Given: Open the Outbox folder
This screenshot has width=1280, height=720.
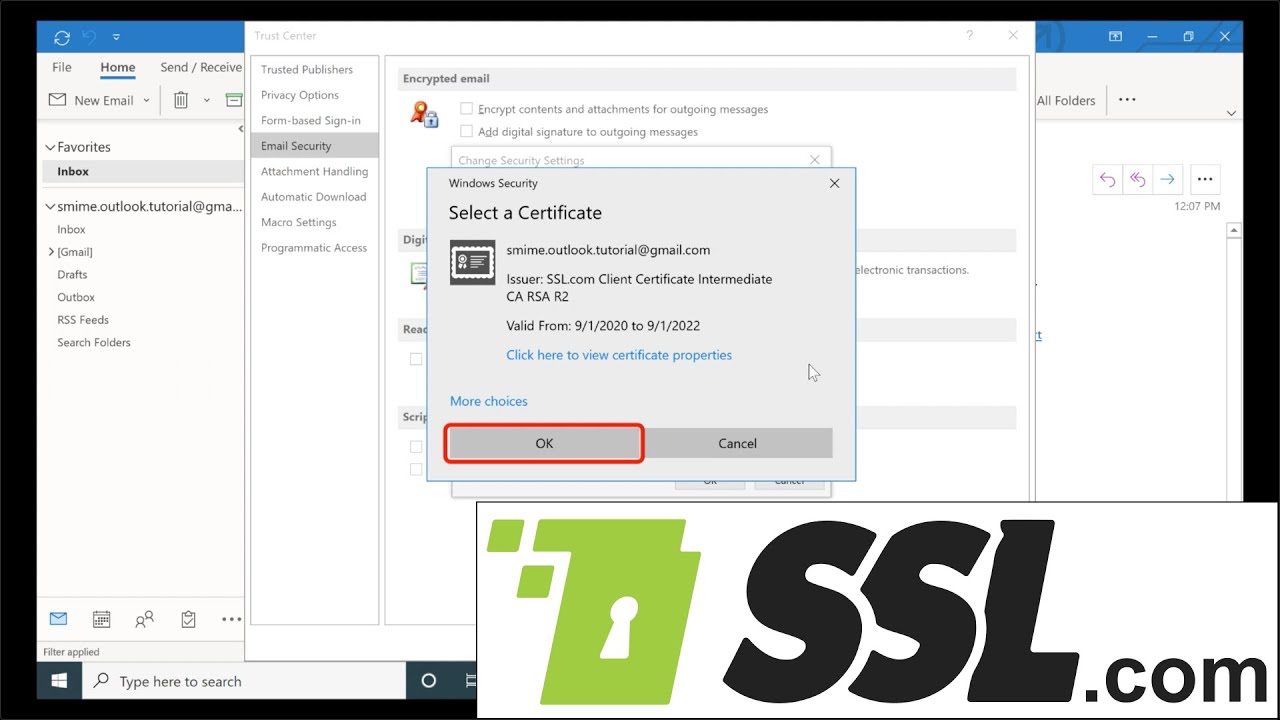Looking at the screenshot, I should tap(76, 297).
